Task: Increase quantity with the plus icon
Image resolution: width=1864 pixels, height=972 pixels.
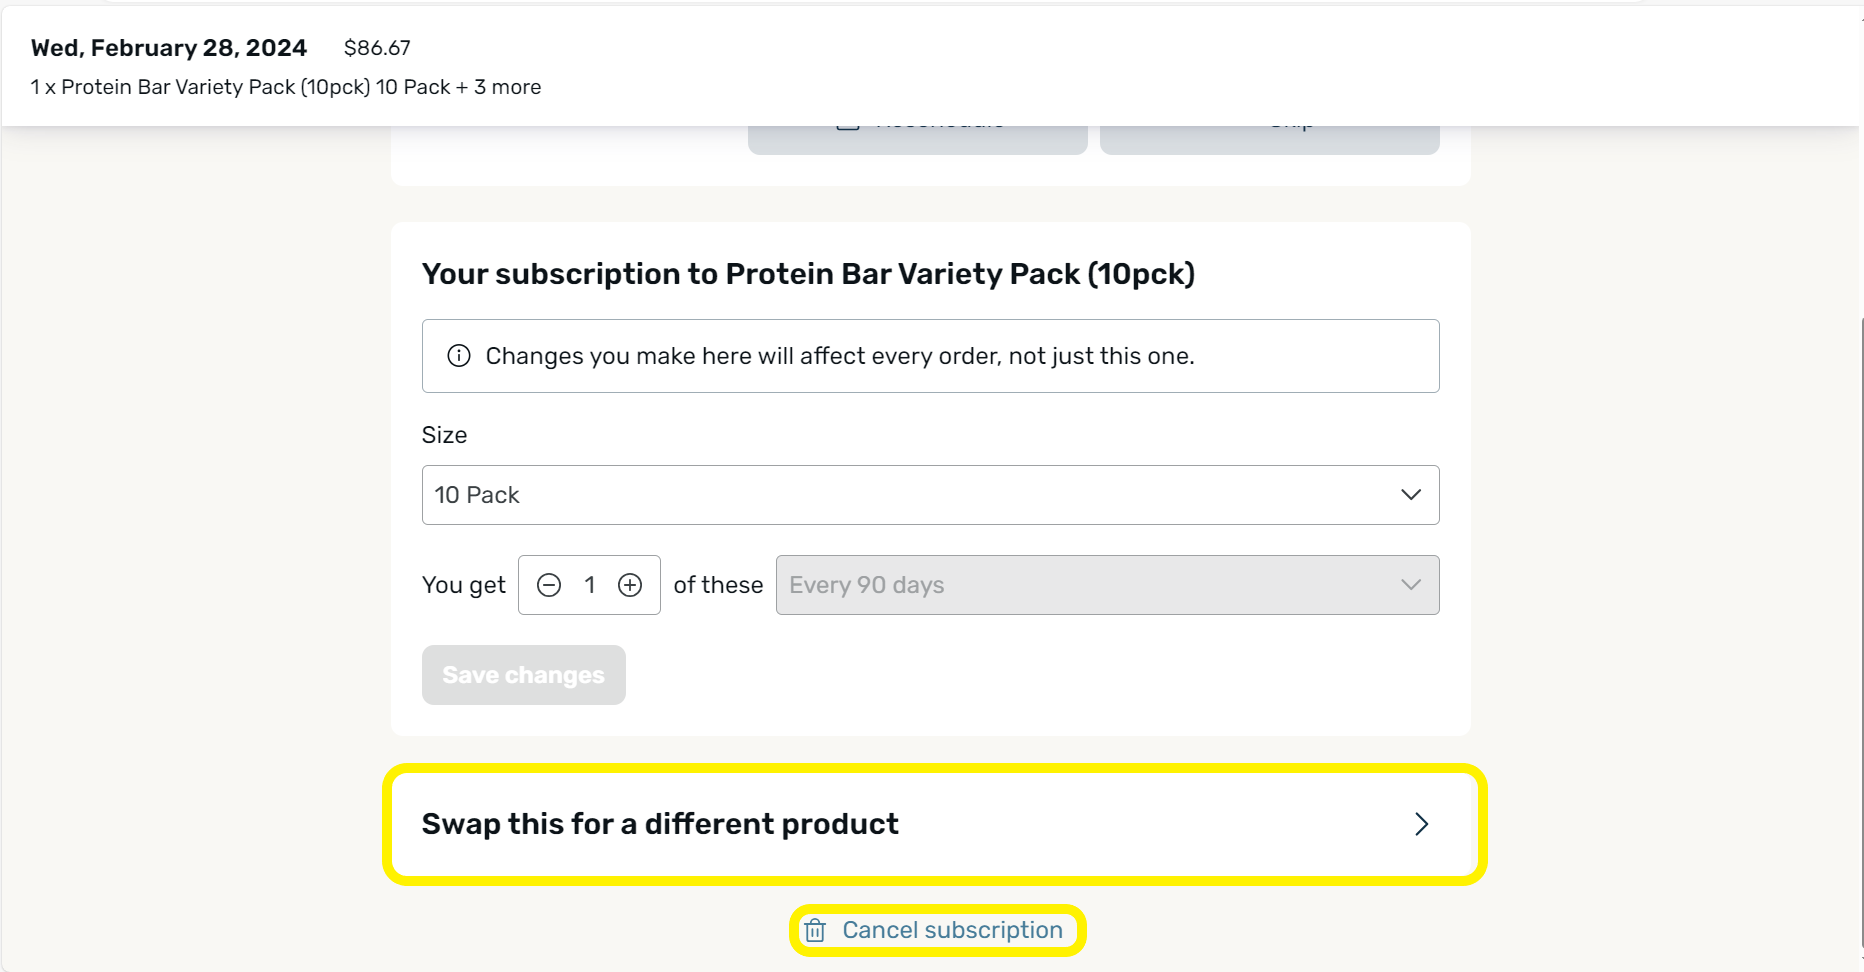Action: point(630,585)
